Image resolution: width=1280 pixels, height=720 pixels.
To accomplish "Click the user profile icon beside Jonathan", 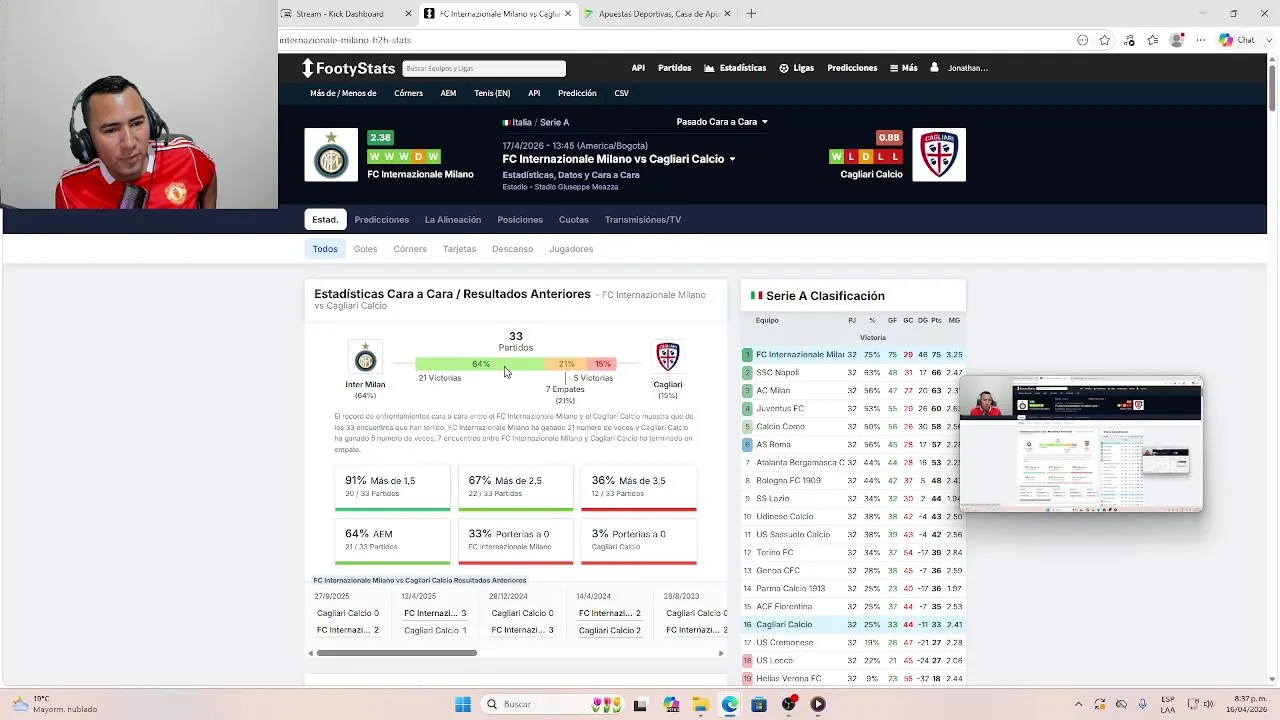I will pos(934,68).
